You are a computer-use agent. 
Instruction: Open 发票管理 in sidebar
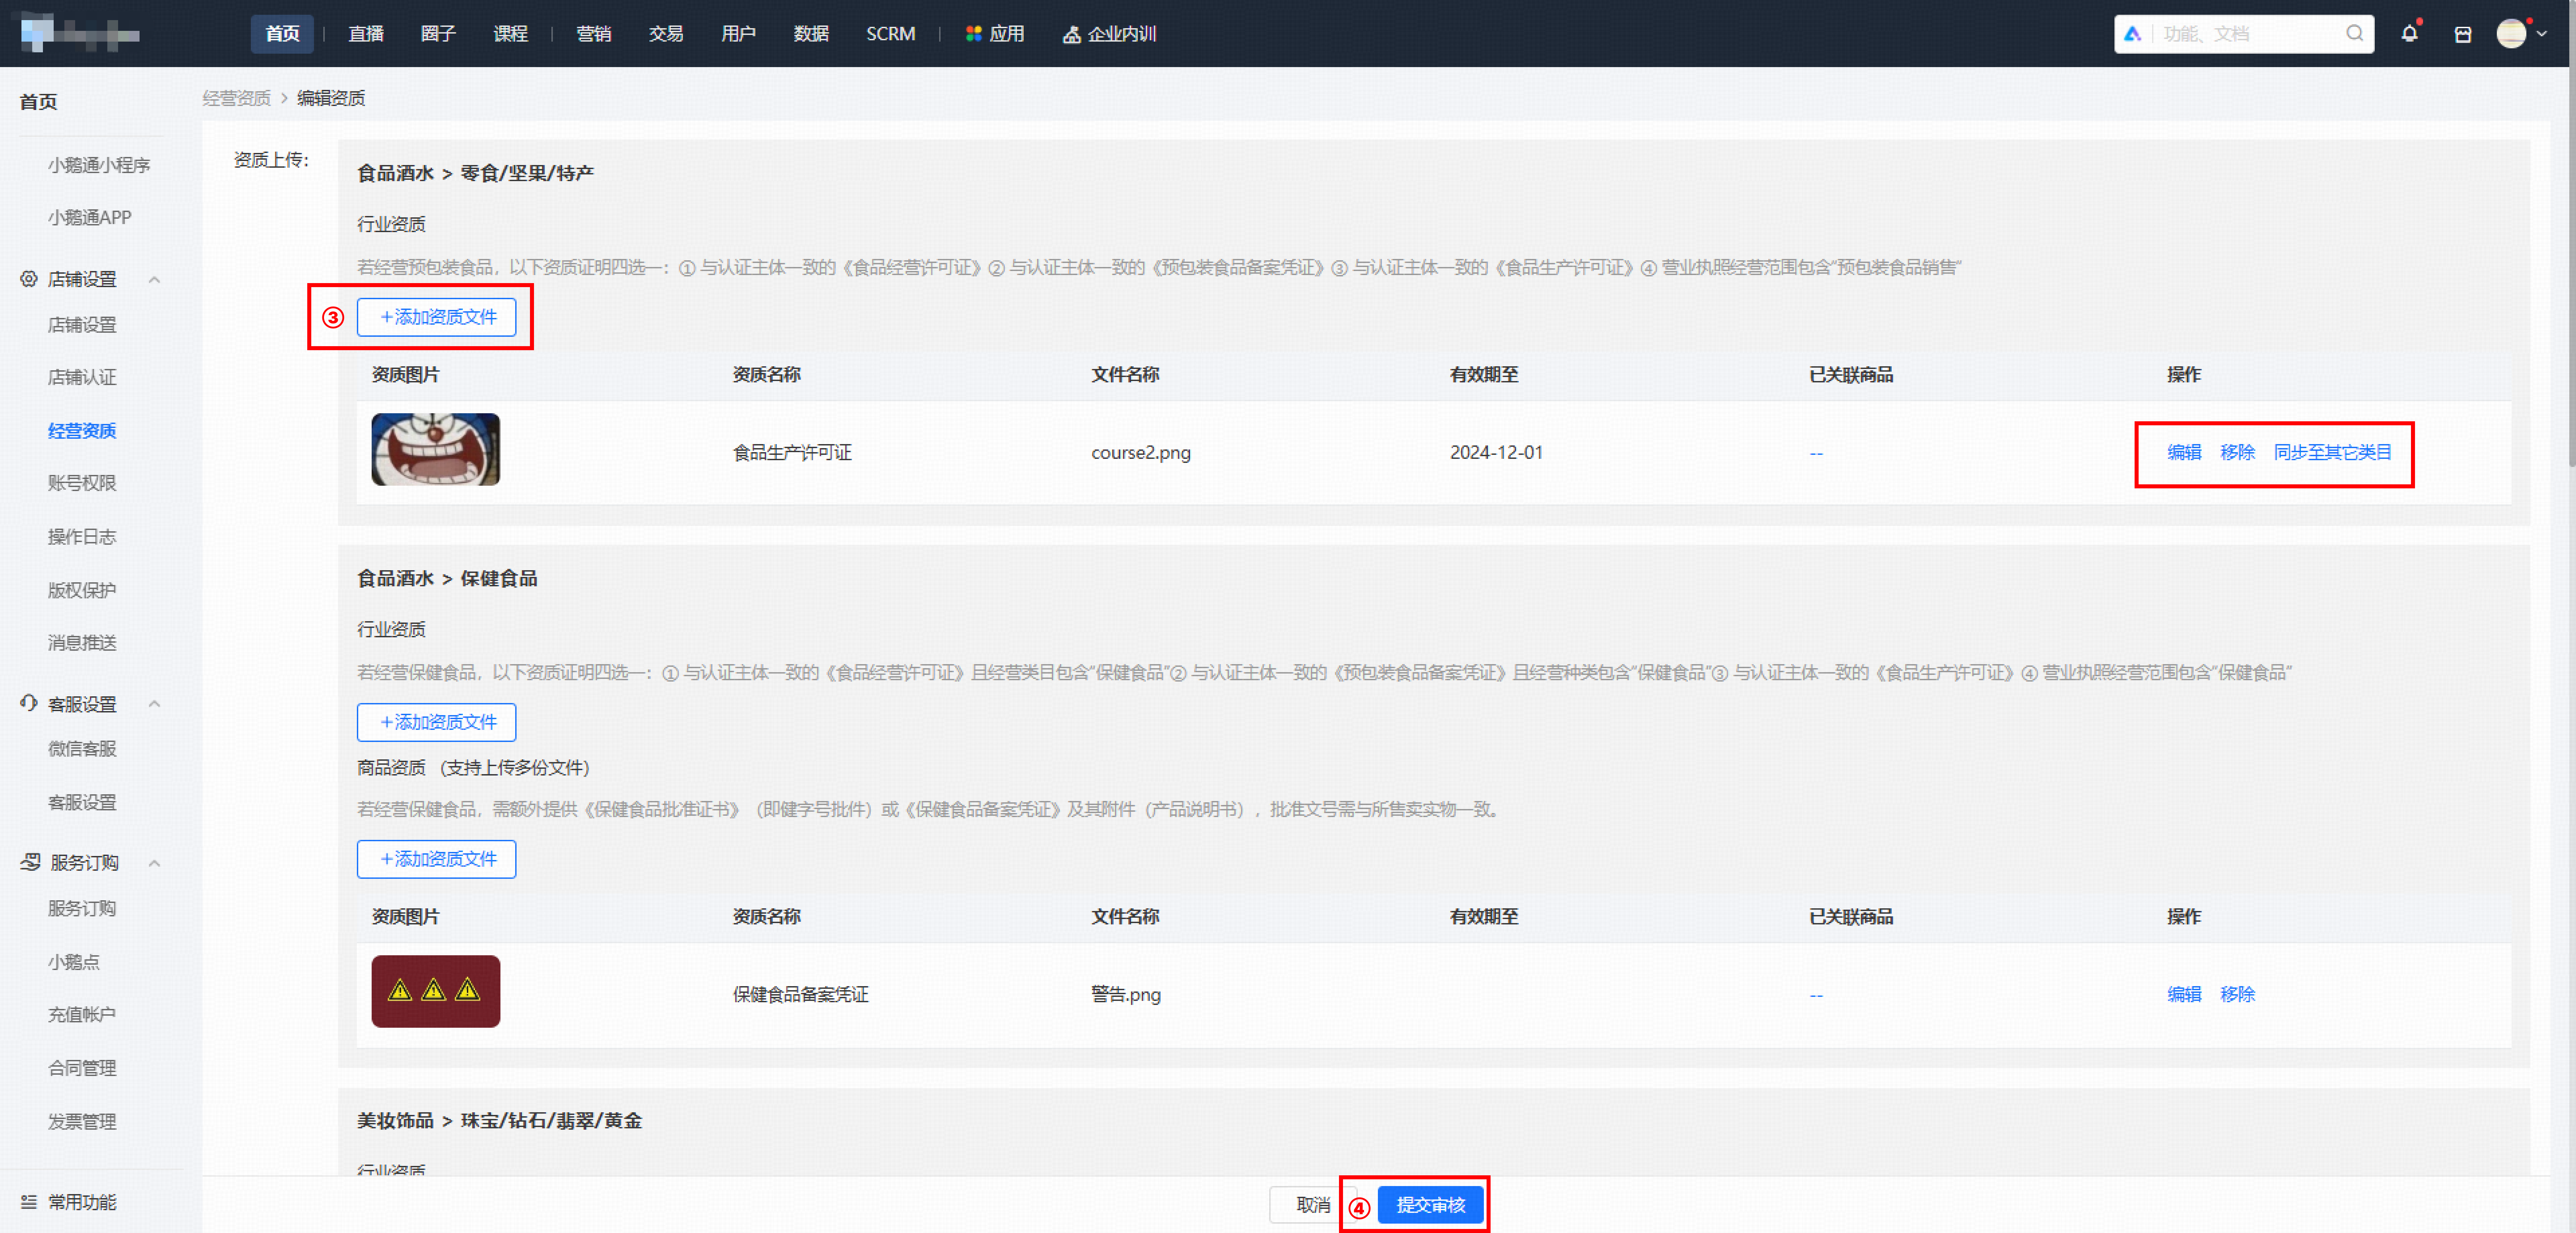tap(82, 1122)
